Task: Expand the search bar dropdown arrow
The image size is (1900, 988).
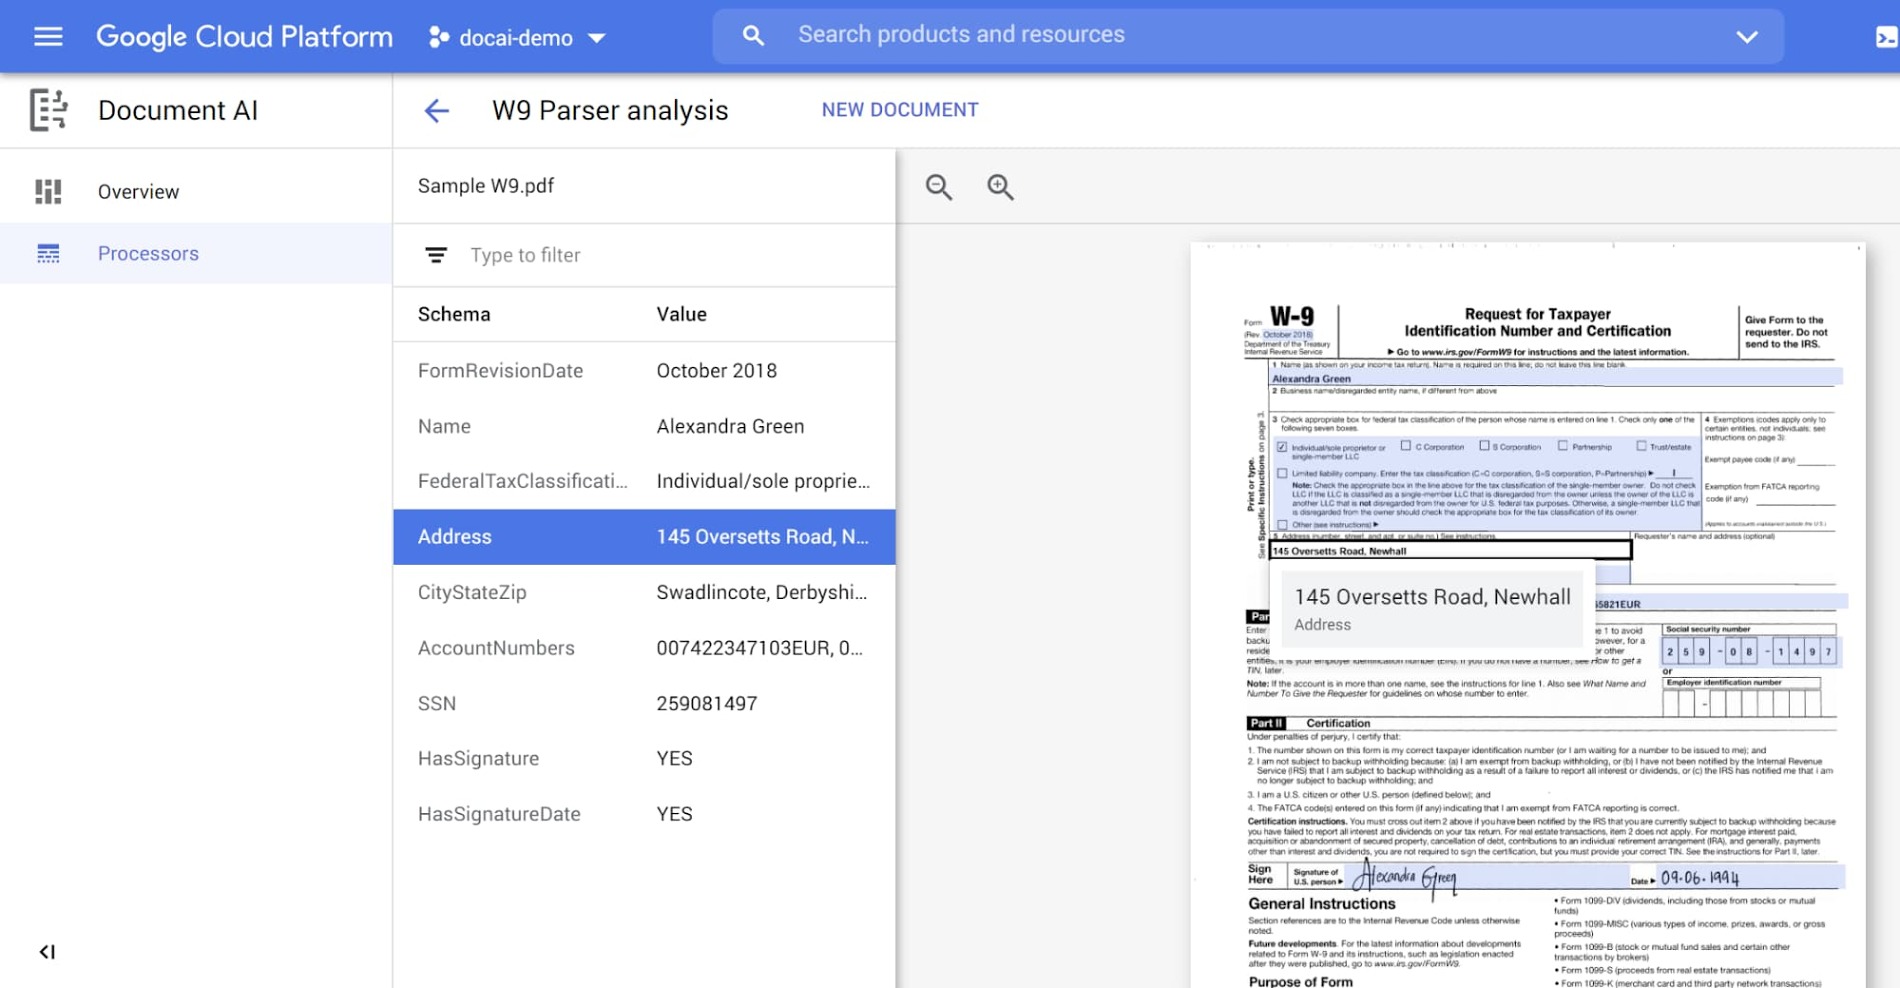Action: 1746,37
